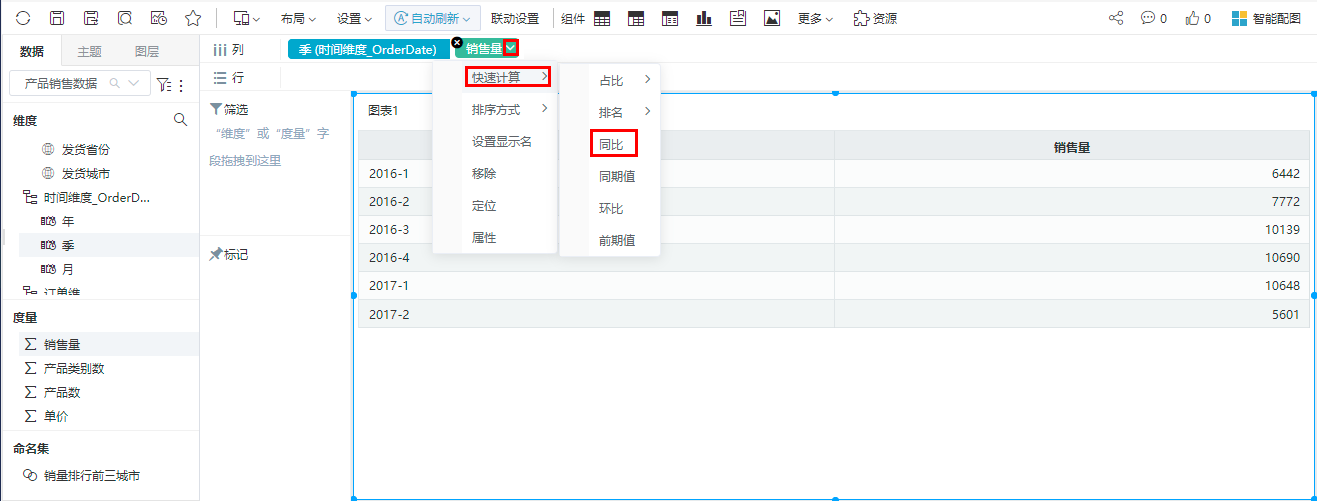The height and width of the screenshot is (501, 1317).
Task: Switch to the 主题 tab
Action: [x=89, y=51]
